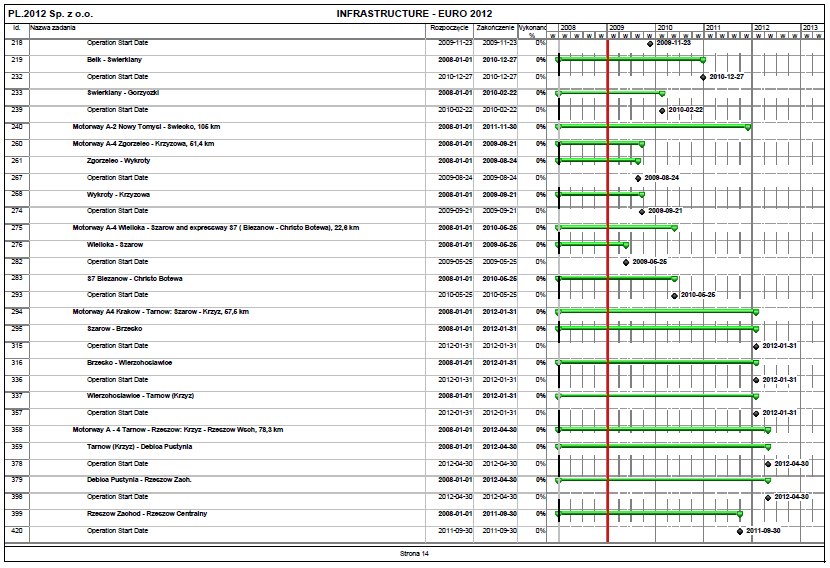Select task name 'Belk - Swierklany'
The height and width of the screenshot is (568, 830).
[x=114, y=60]
